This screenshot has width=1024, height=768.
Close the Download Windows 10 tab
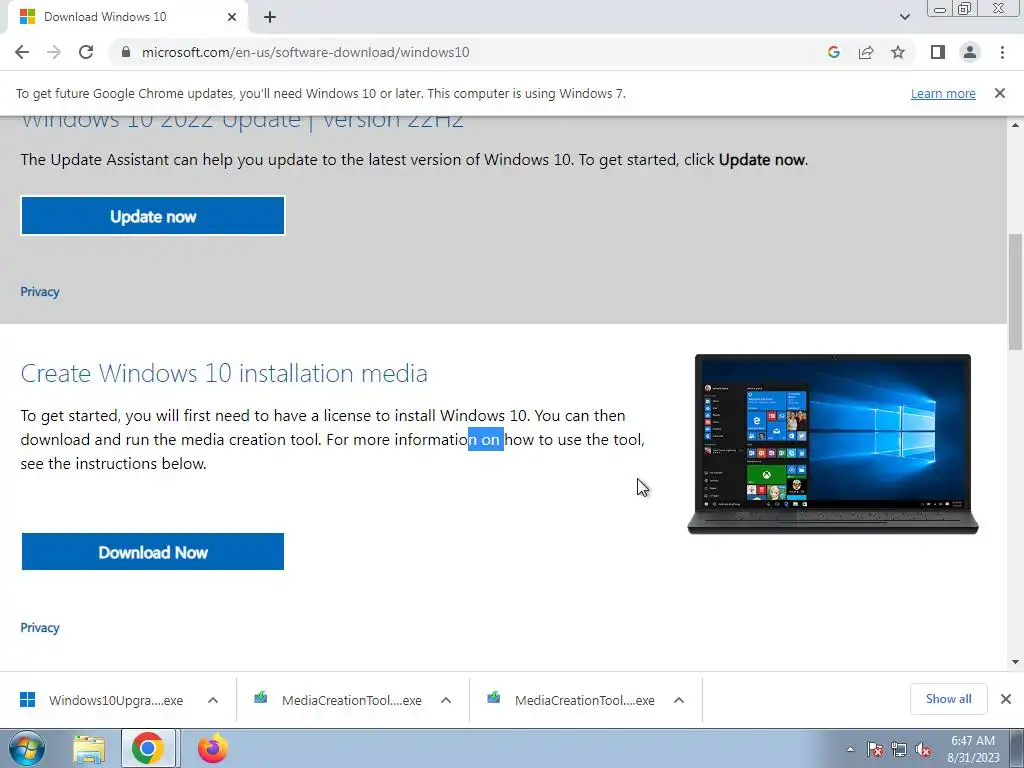coord(232,17)
